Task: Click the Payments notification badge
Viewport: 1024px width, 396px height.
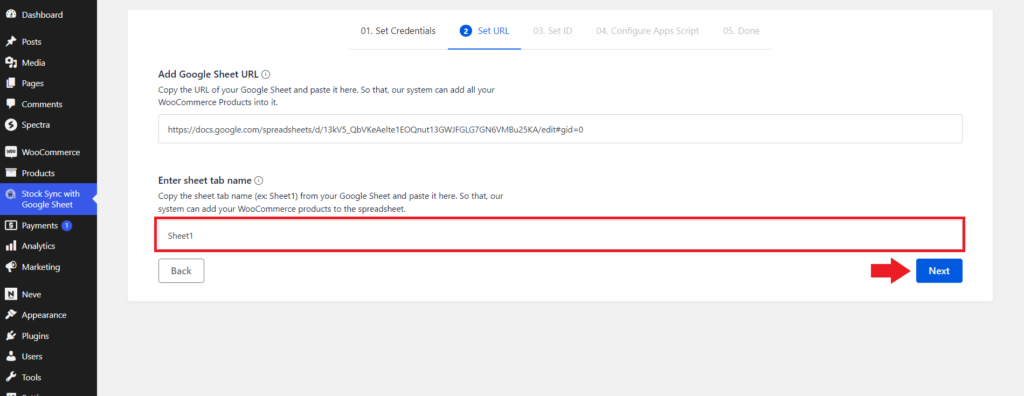Action: (67, 225)
